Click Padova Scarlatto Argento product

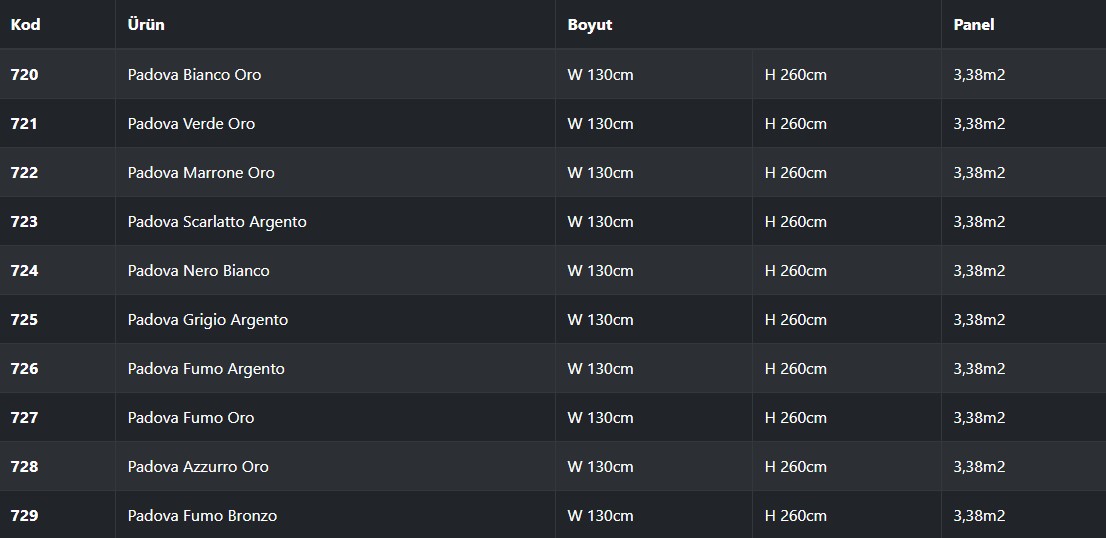click(217, 221)
